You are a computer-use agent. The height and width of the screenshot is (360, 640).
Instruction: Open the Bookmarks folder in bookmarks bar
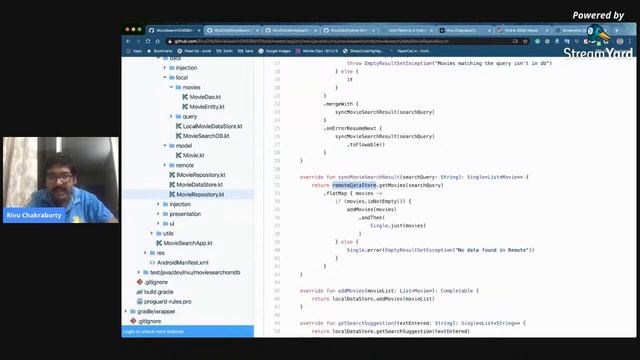[160, 51]
